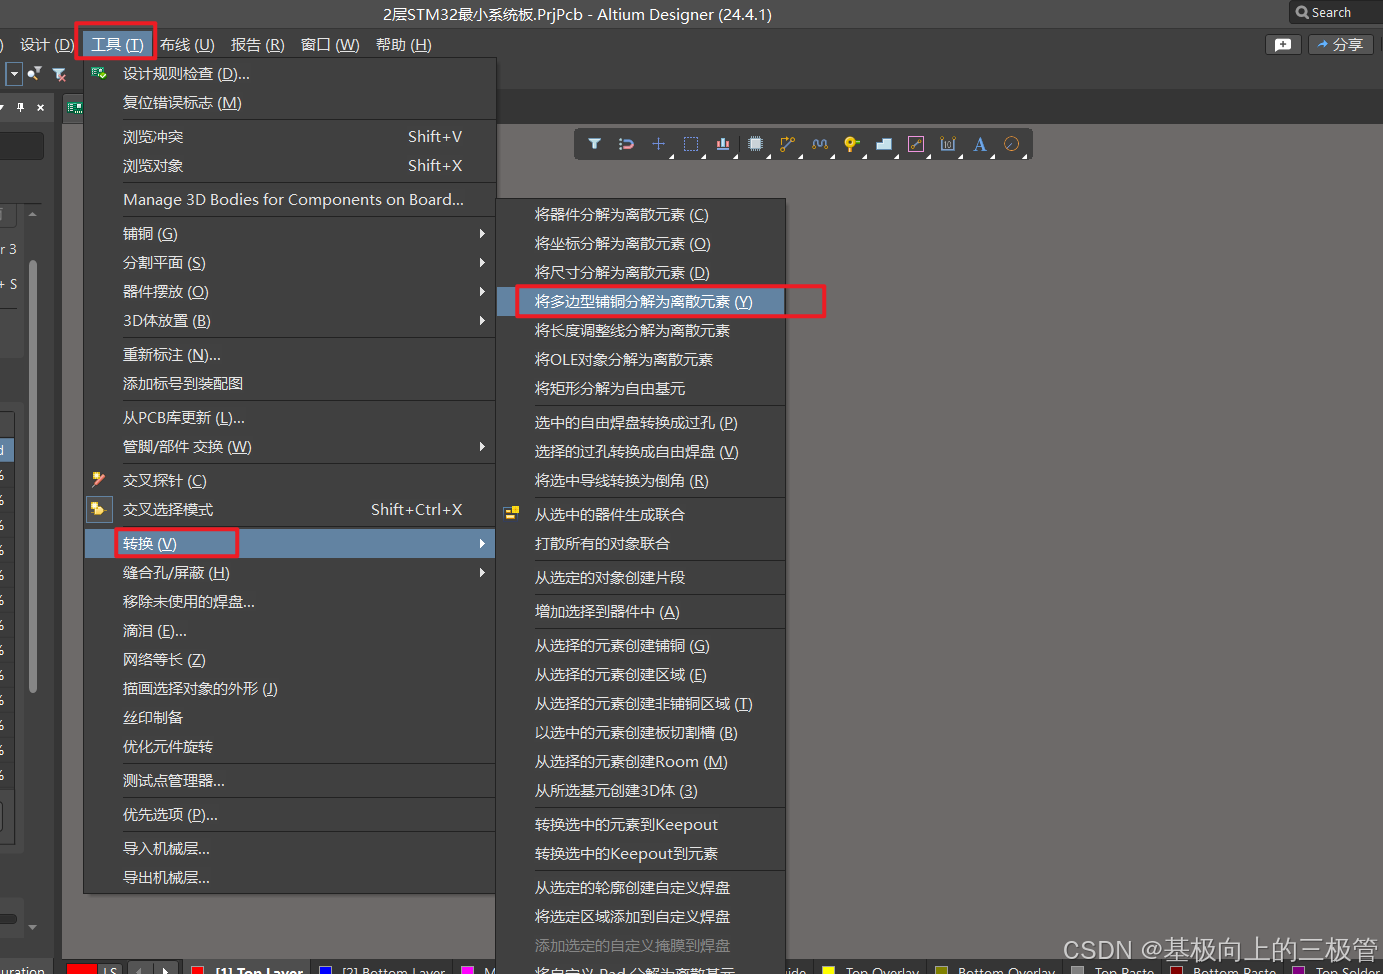Click the selection filter icon in Active Bar
1383x974 pixels.
click(x=594, y=144)
